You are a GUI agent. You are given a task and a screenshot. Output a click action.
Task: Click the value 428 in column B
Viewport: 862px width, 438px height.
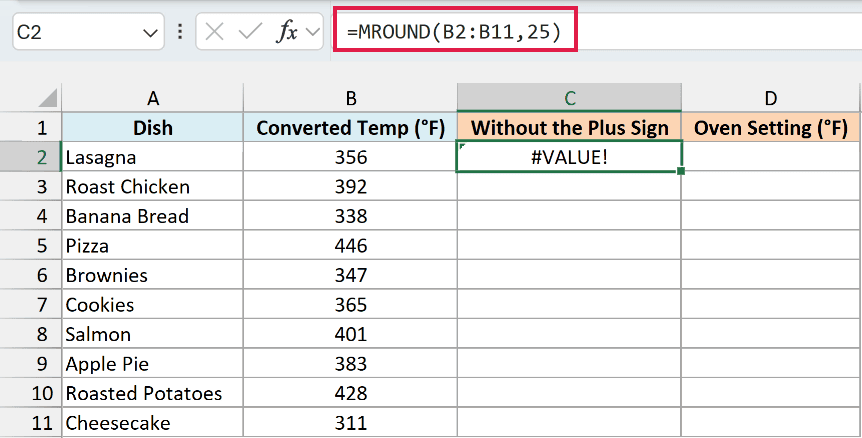click(350, 393)
